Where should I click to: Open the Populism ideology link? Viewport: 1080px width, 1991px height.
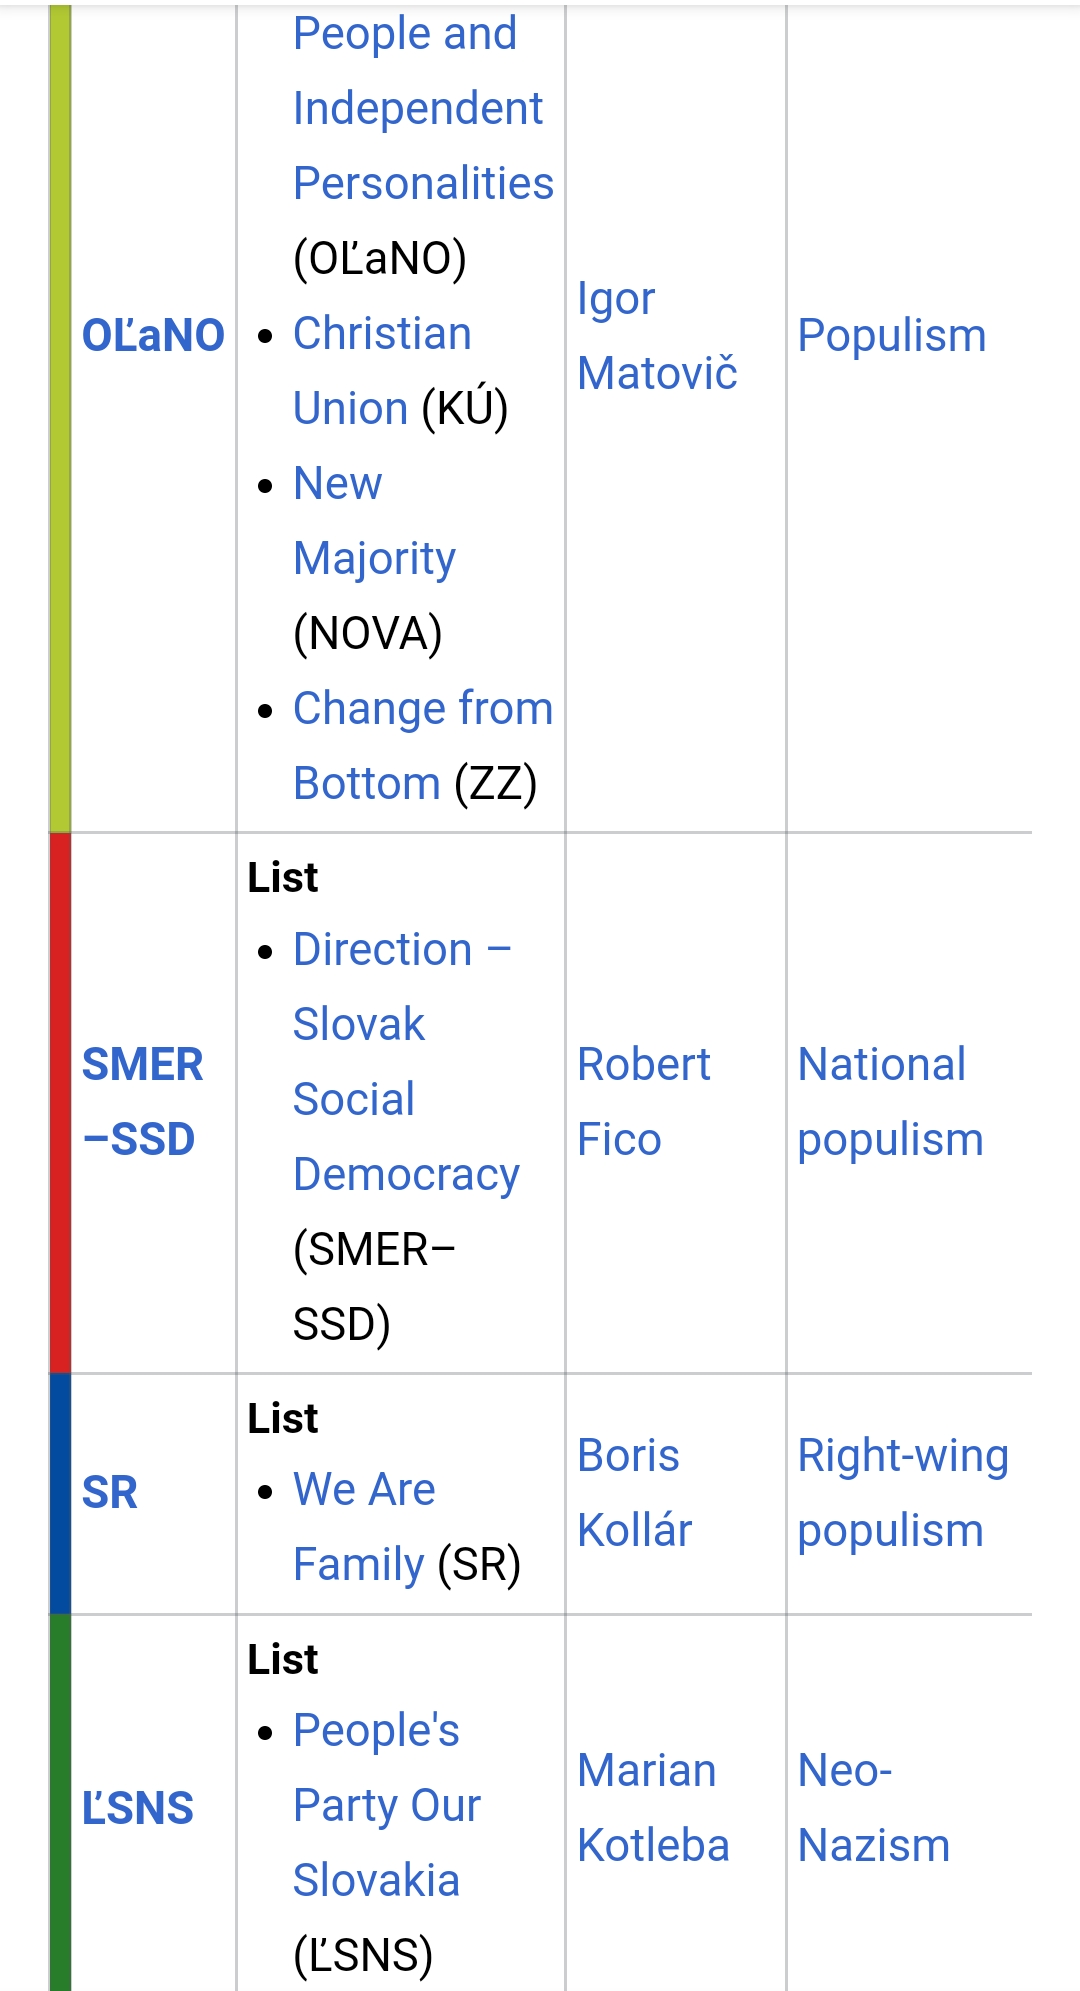tap(892, 335)
